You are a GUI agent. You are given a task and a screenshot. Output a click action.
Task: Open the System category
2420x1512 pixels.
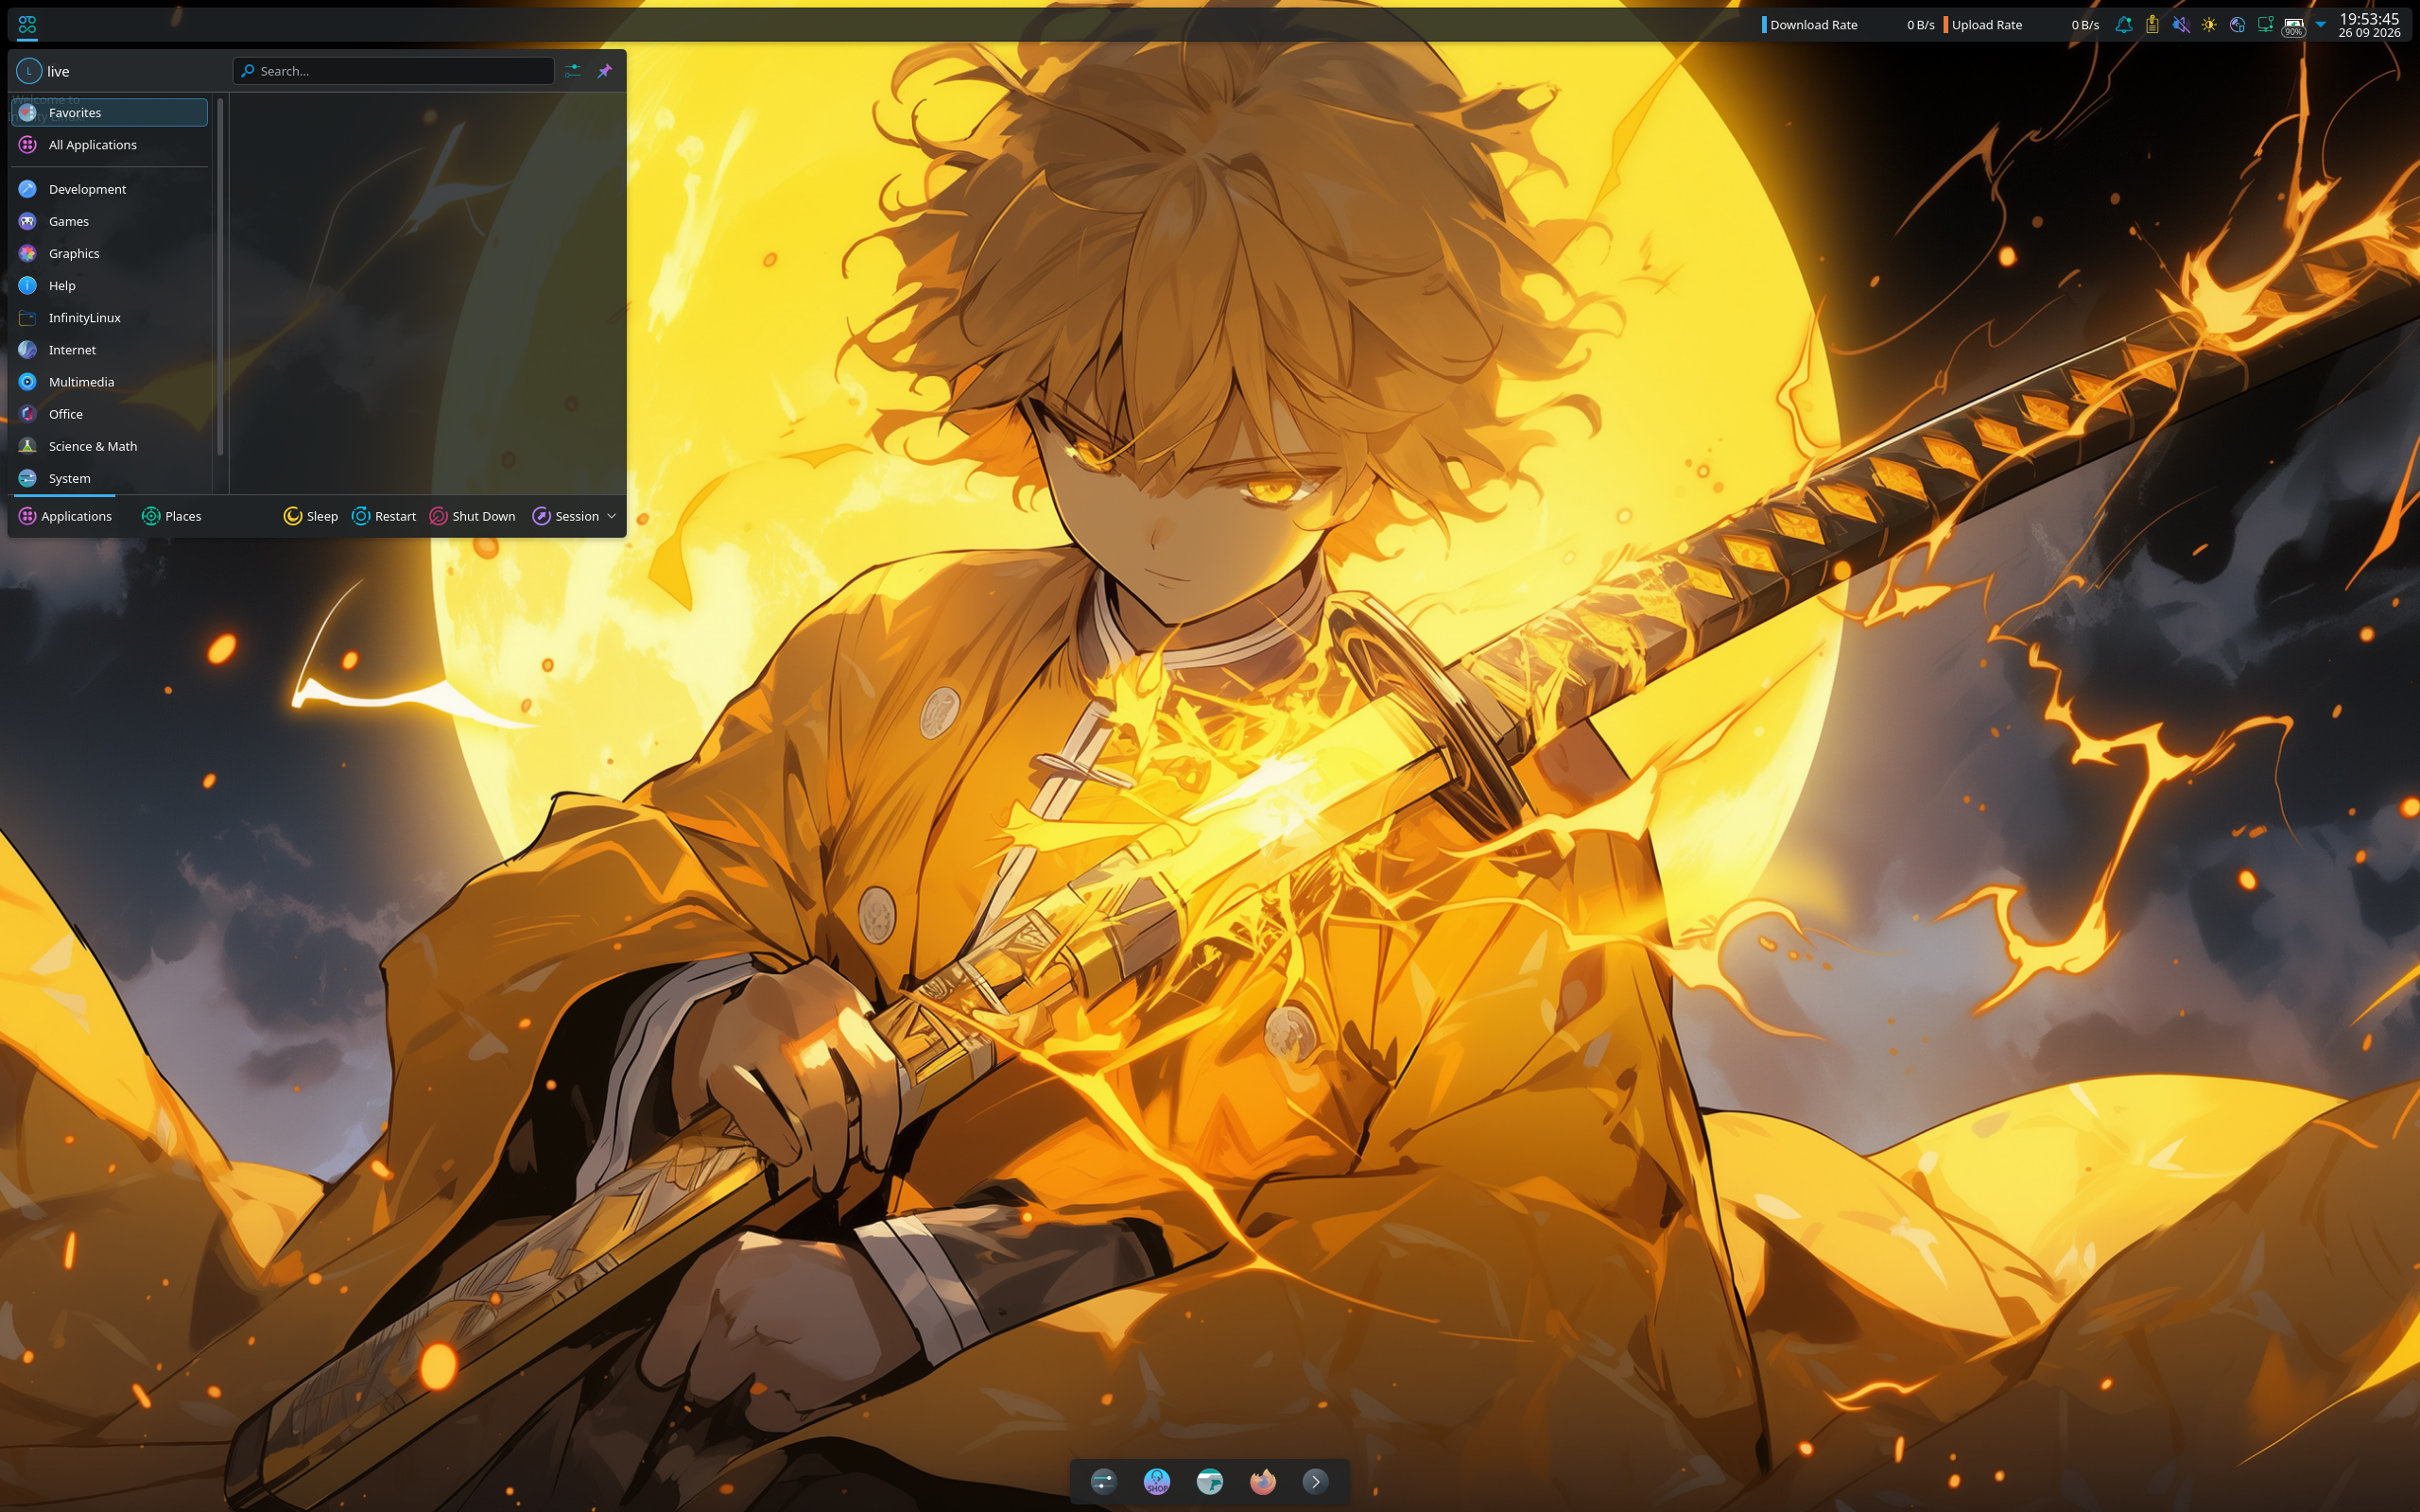(x=109, y=478)
